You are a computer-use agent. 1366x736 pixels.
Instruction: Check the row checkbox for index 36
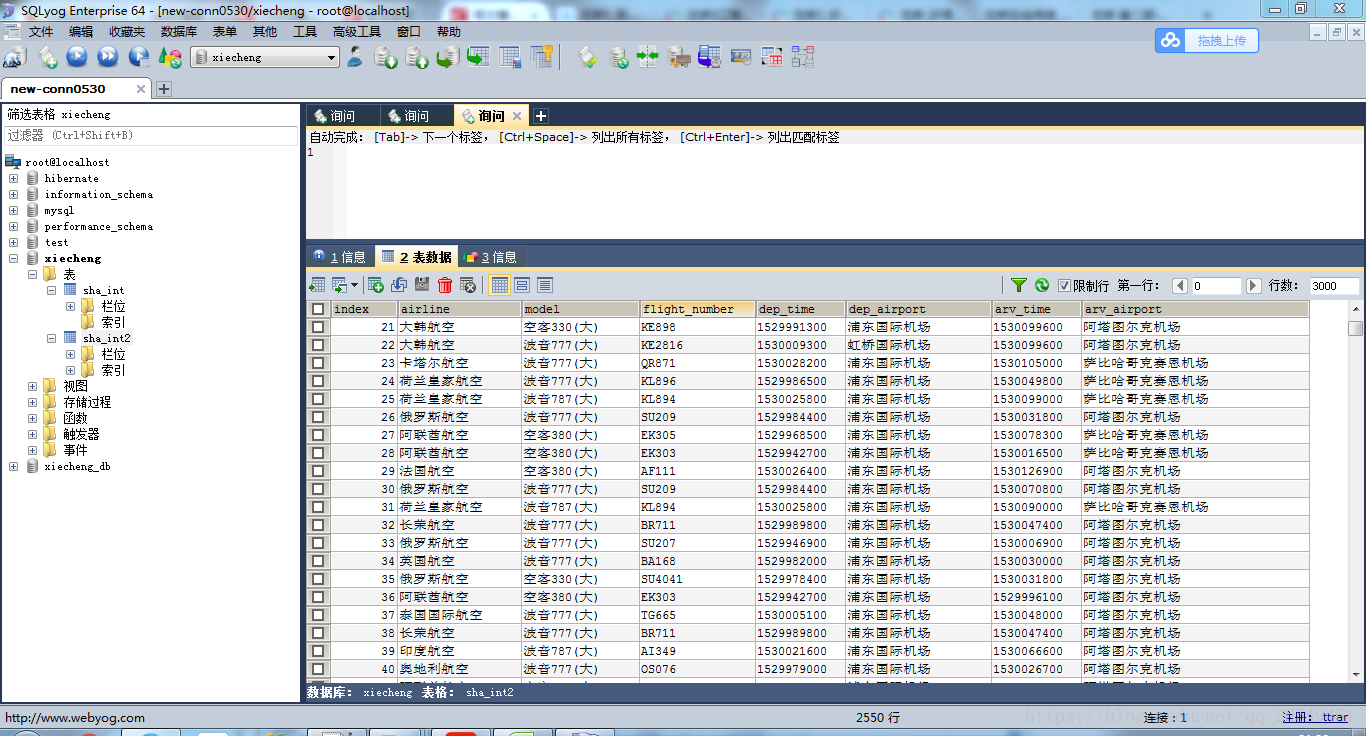click(318, 597)
